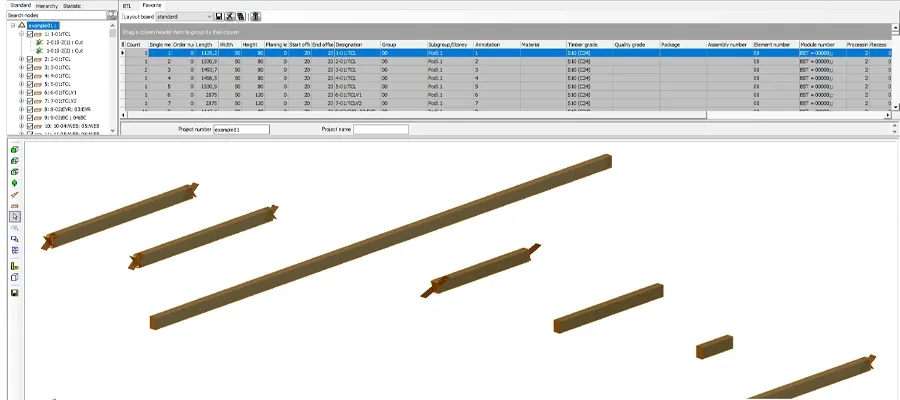Click the Search nodes input field
This screenshot has width=900, height=400.
point(56,15)
